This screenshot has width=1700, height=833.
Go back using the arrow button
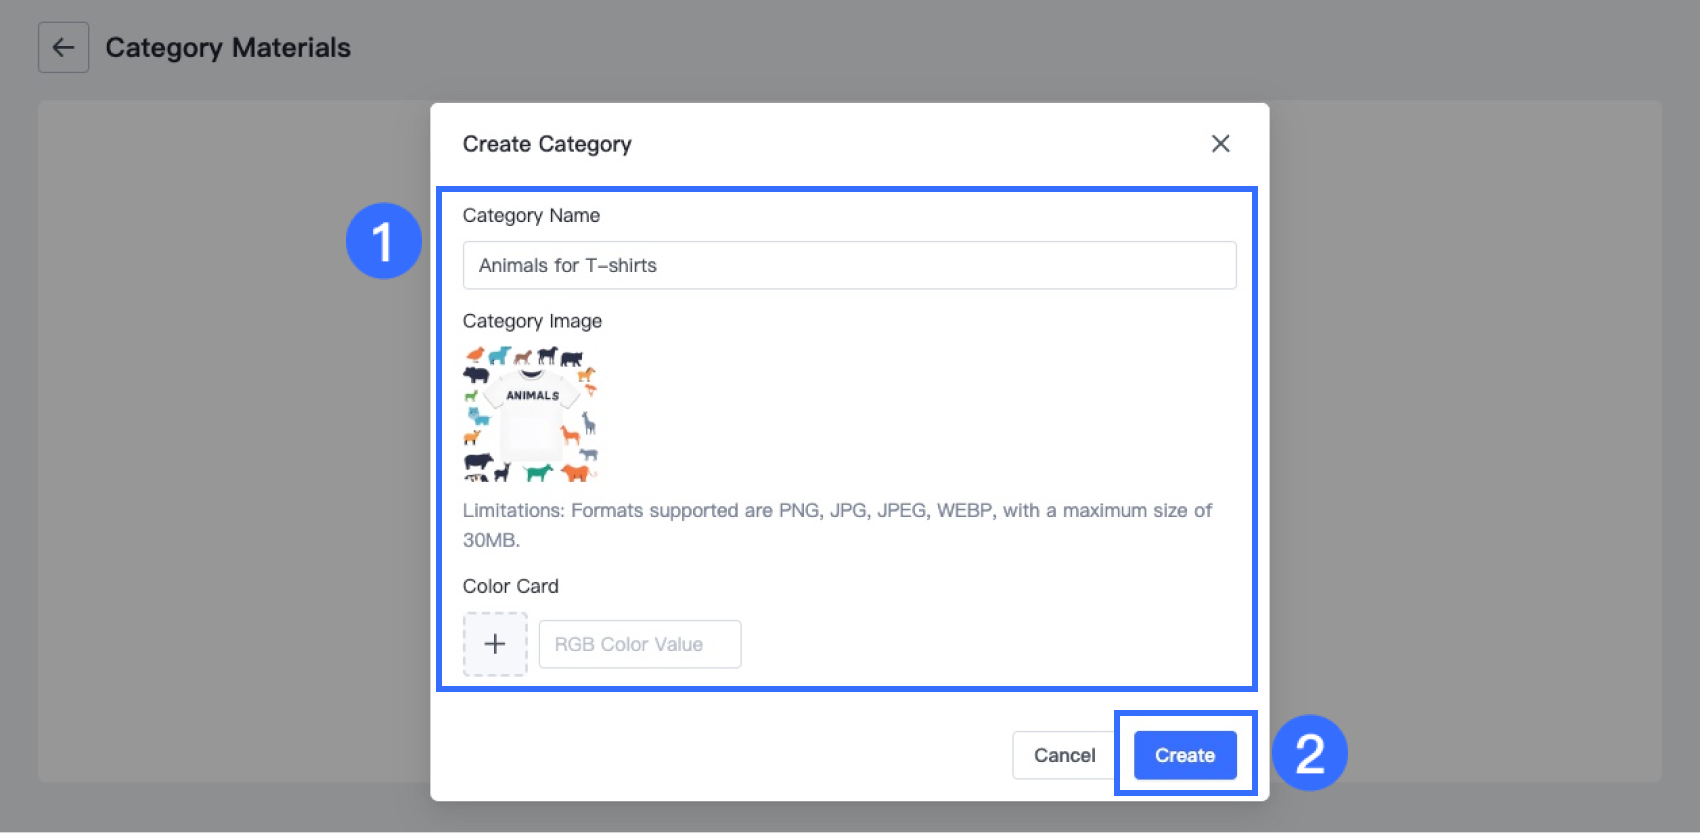click(x=63, y=47)
